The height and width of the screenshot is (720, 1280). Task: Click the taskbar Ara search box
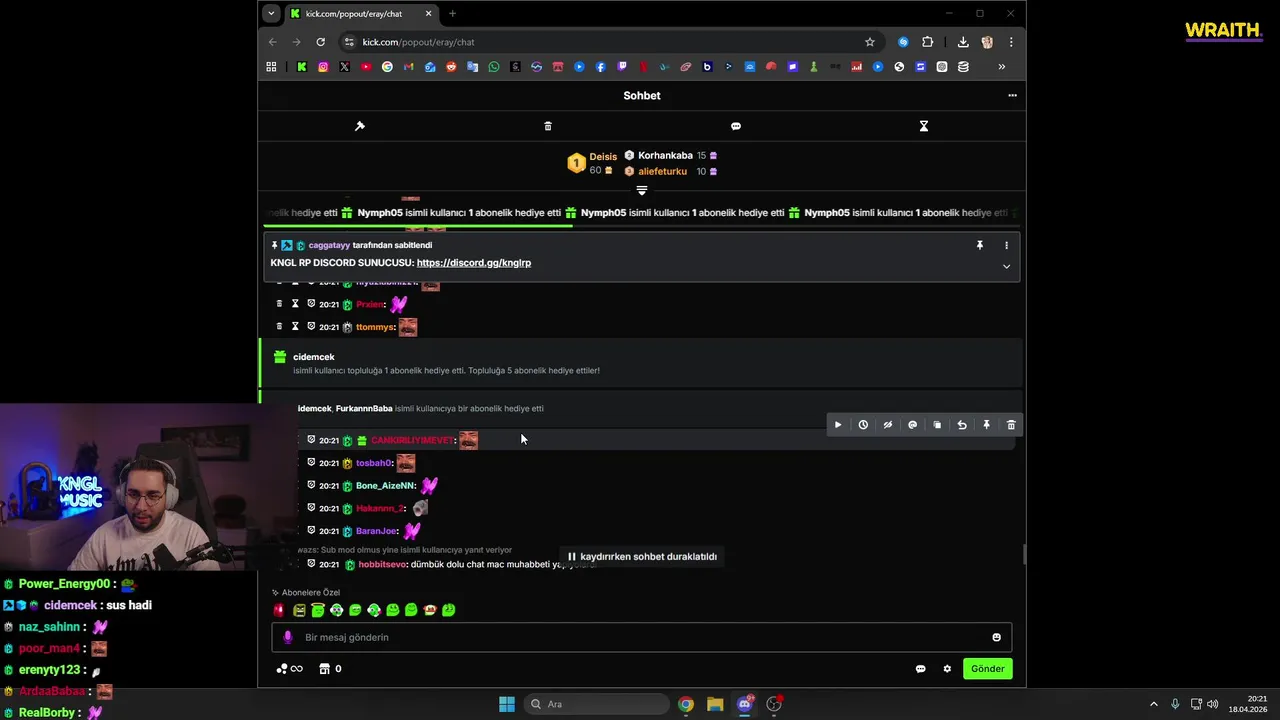(x=597, y=704)
